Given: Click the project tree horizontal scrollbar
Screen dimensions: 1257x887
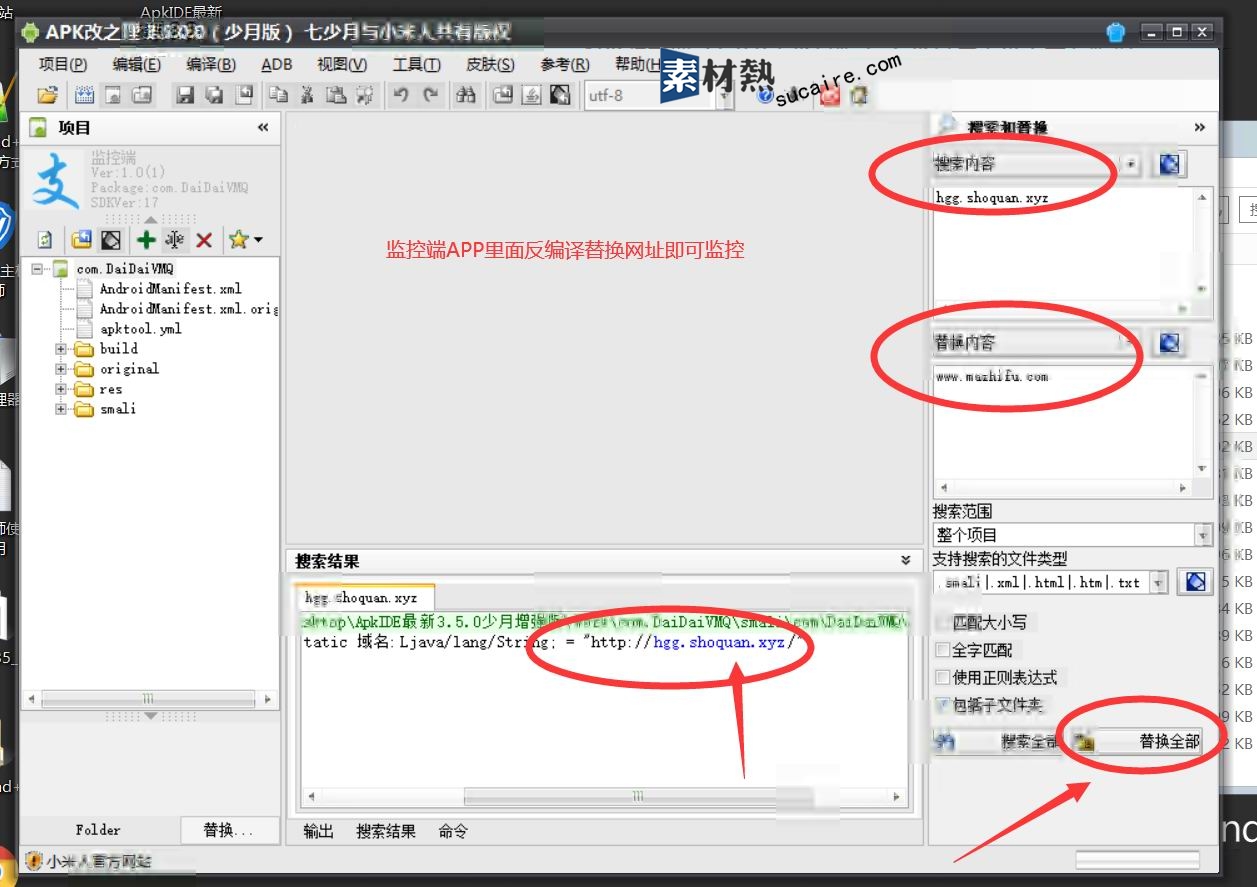Looking at the screenshot, I should coord(150,699).
